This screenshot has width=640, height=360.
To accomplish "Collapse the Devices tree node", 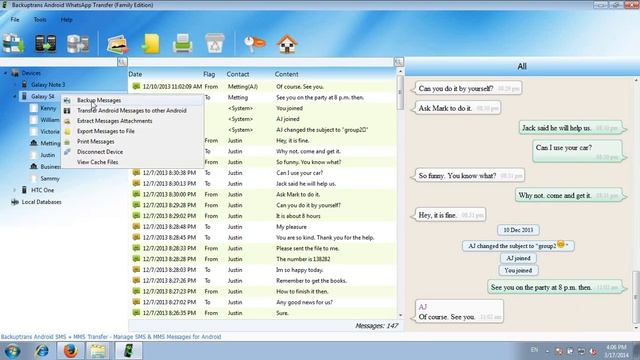I will [x=6, y=73].
